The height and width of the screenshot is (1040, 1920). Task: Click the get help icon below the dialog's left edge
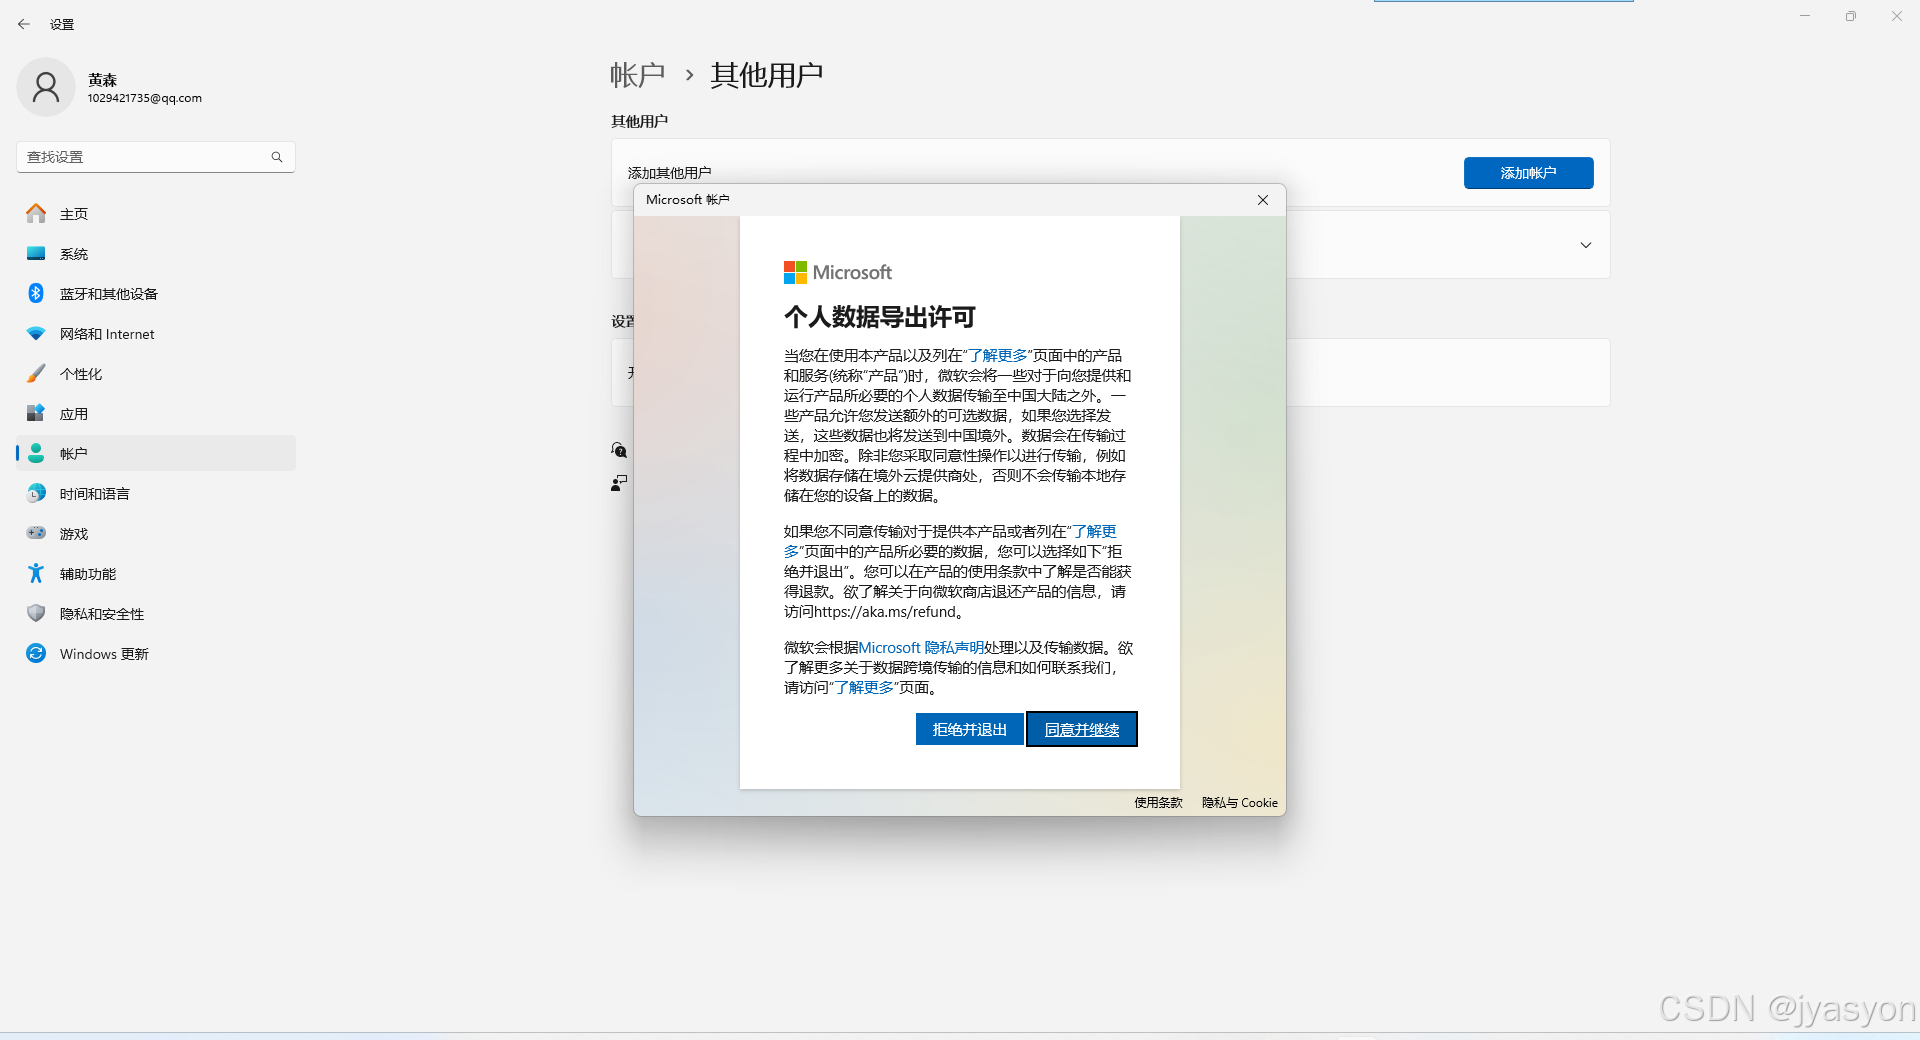pos(619,450)
